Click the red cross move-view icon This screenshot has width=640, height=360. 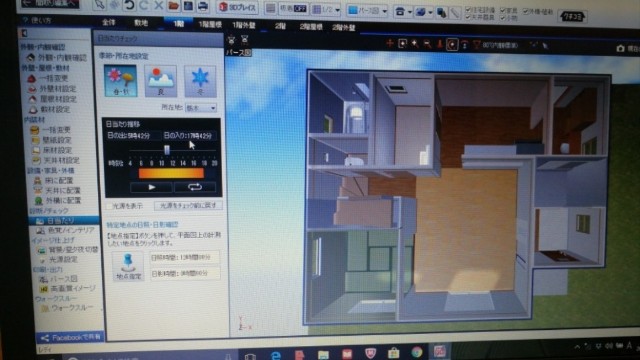pyautogui.click(x=390, y=43)
